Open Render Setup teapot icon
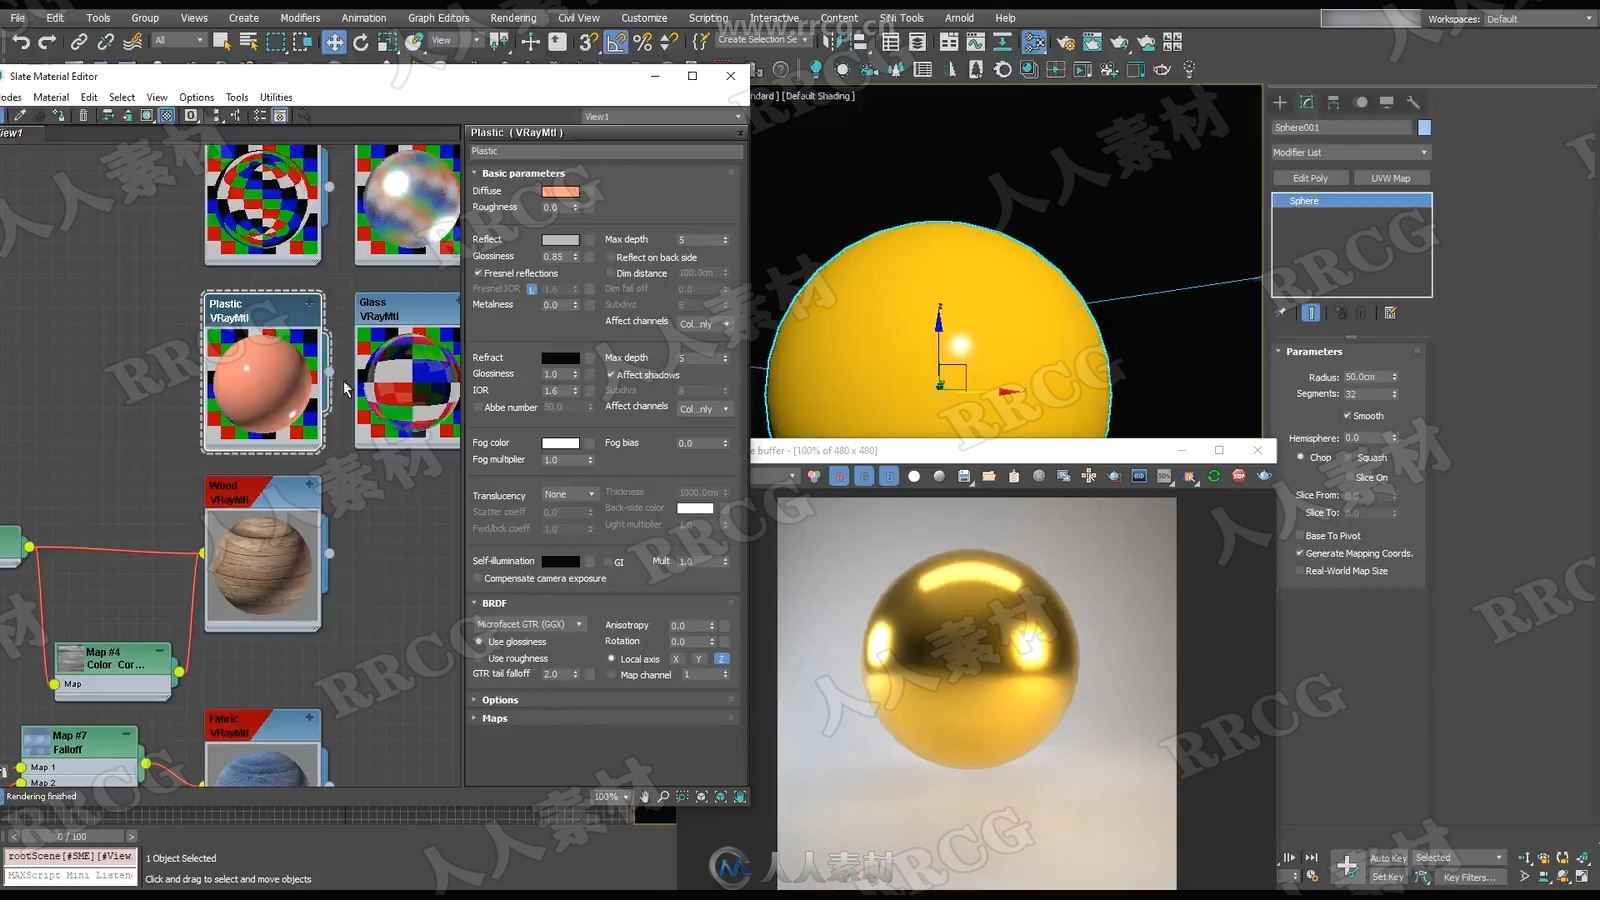Viewport: 1600px width, 900px height. point(1065,42)
